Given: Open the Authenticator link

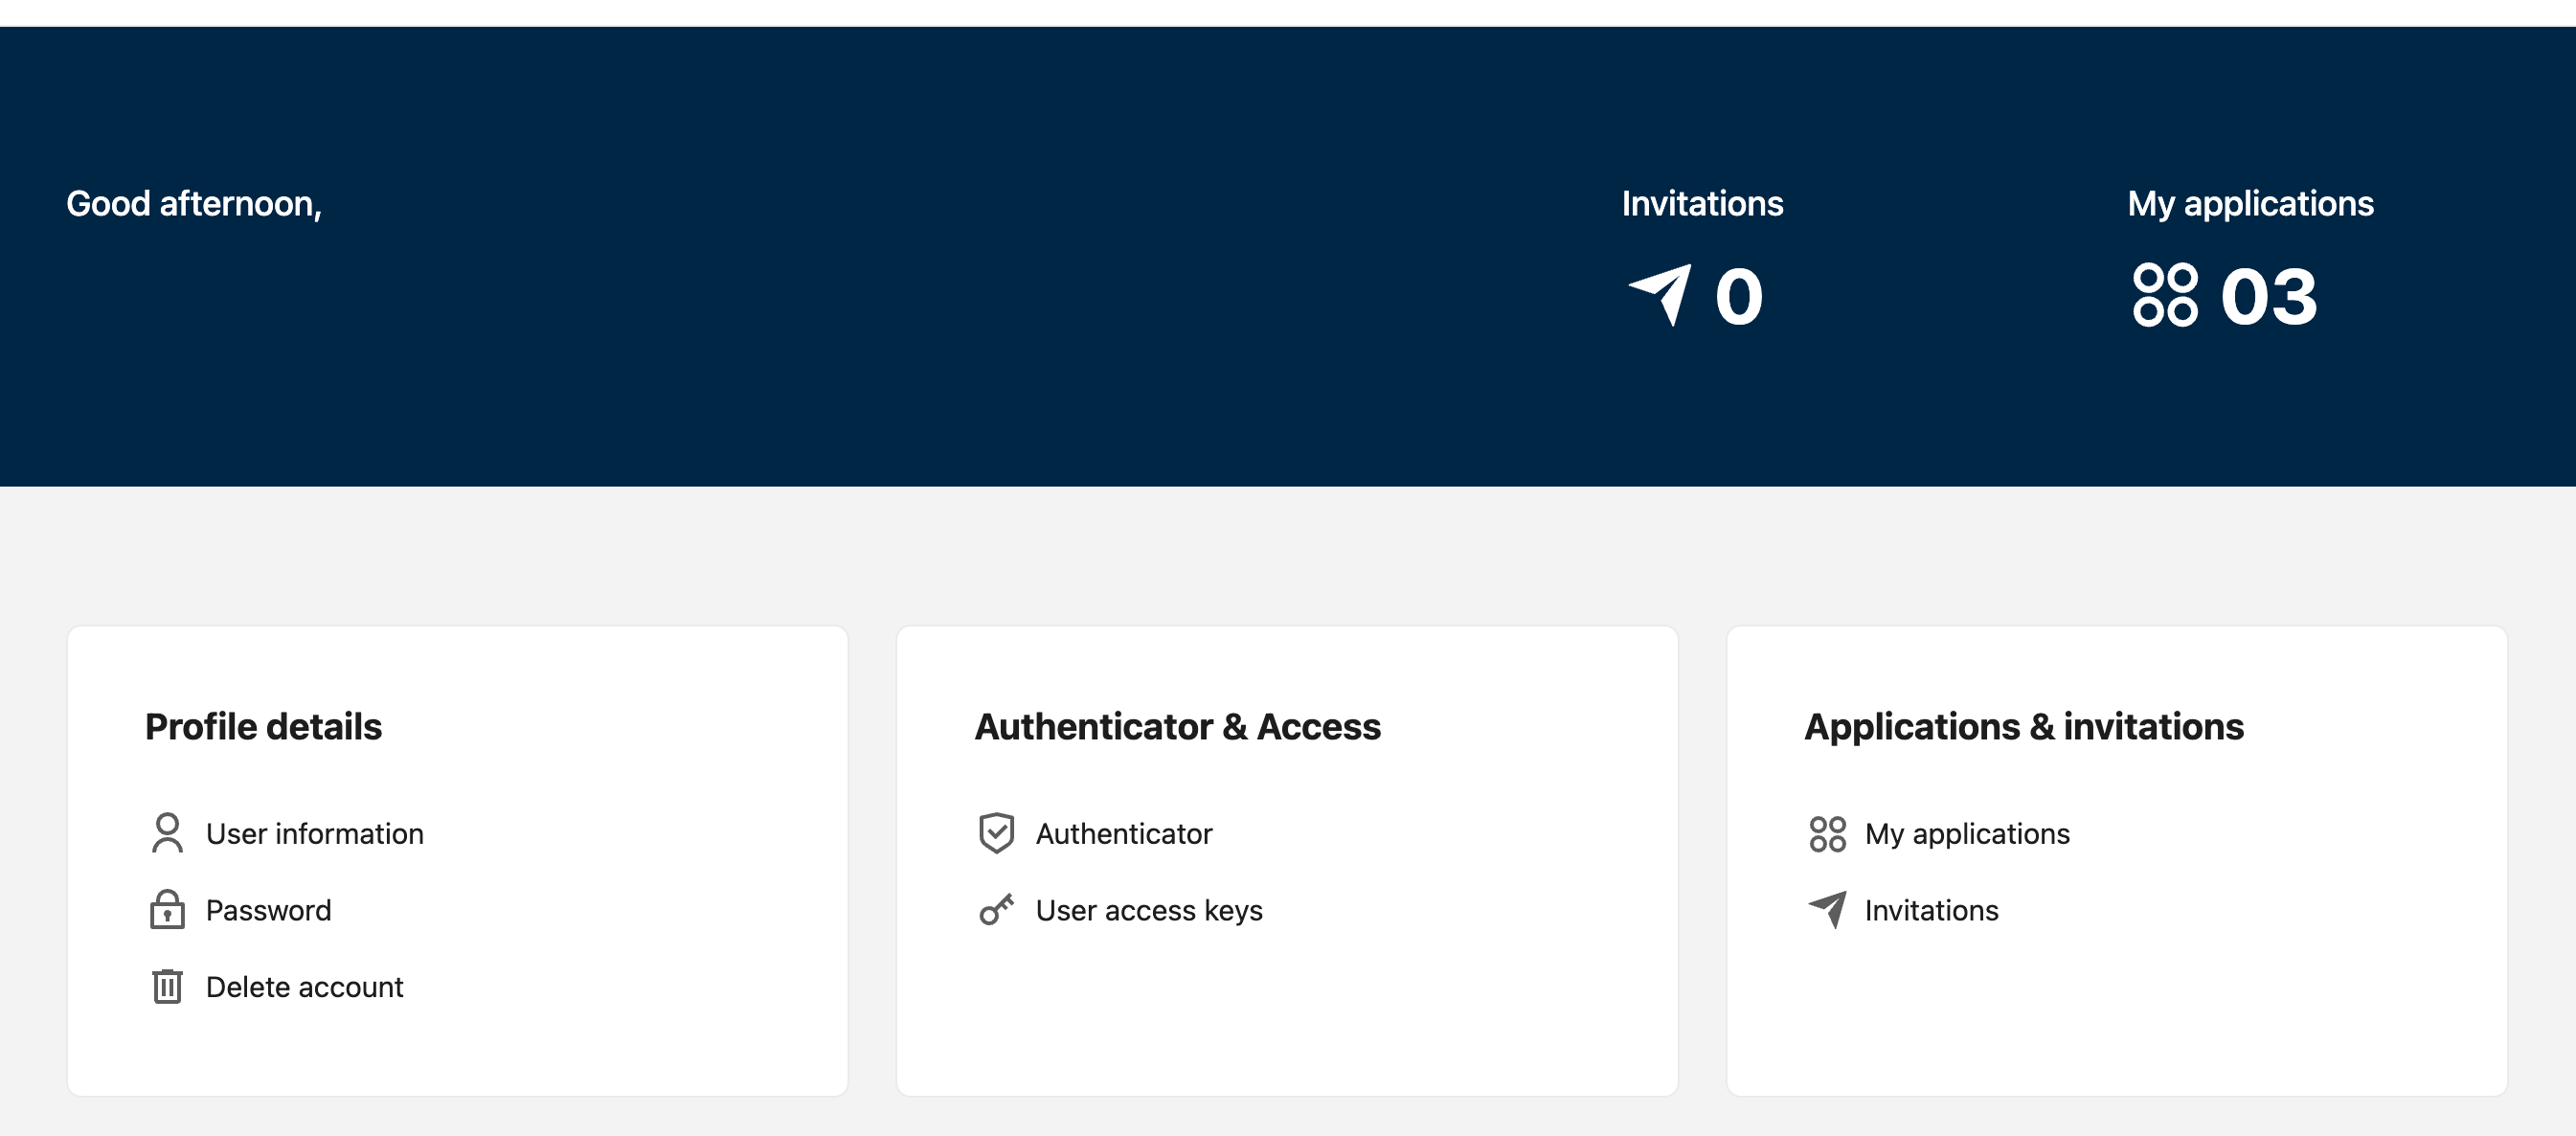Looking at the screenshot, I should (x=1123, y=834).
